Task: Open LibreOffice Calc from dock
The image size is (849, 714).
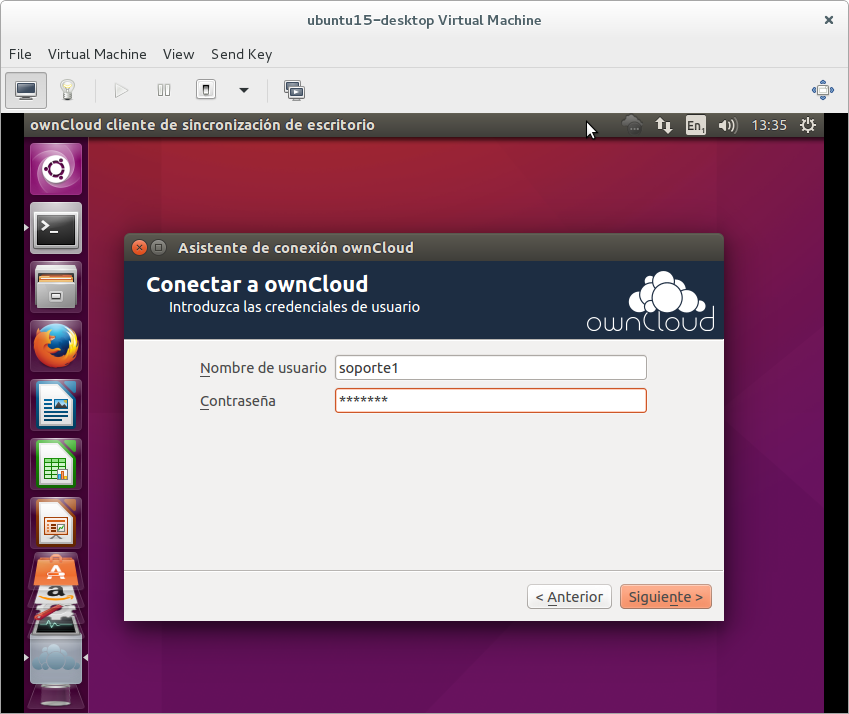Action: (56, 464)
